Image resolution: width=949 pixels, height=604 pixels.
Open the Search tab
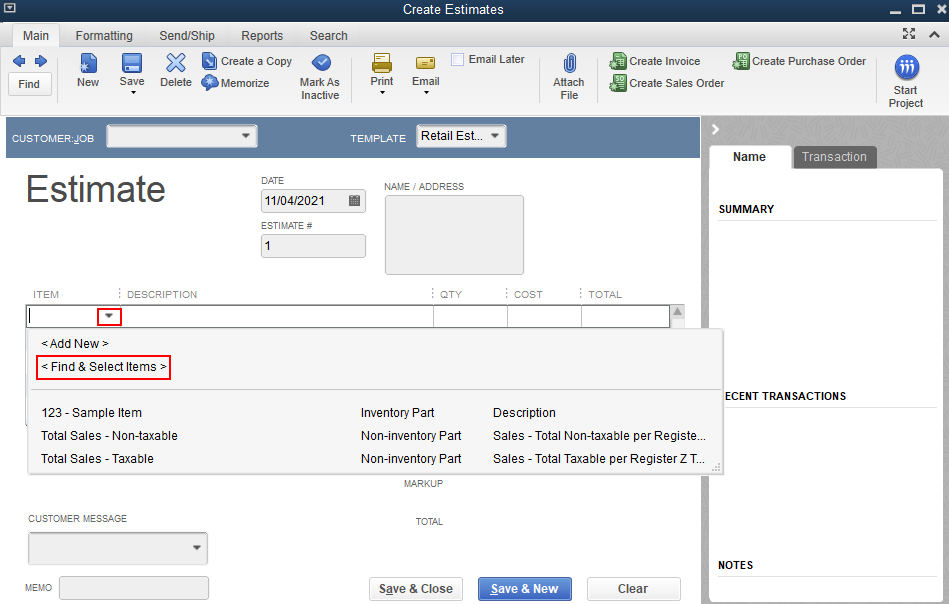click(x=329, y=36)
